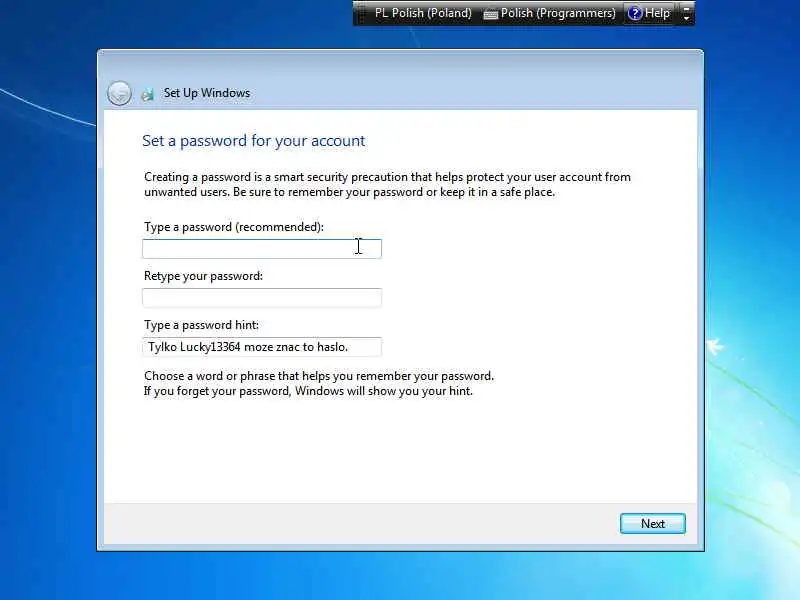Image resolution: width=800 pixels, height=600 pixels.
Task: Click the Retype your password label
Action: click(203, 276)
